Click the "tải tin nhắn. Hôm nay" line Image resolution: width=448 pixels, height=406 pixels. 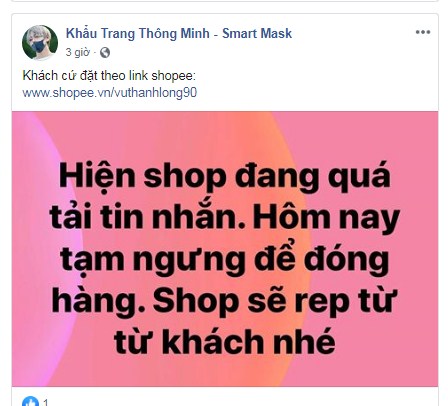point(224,217)
